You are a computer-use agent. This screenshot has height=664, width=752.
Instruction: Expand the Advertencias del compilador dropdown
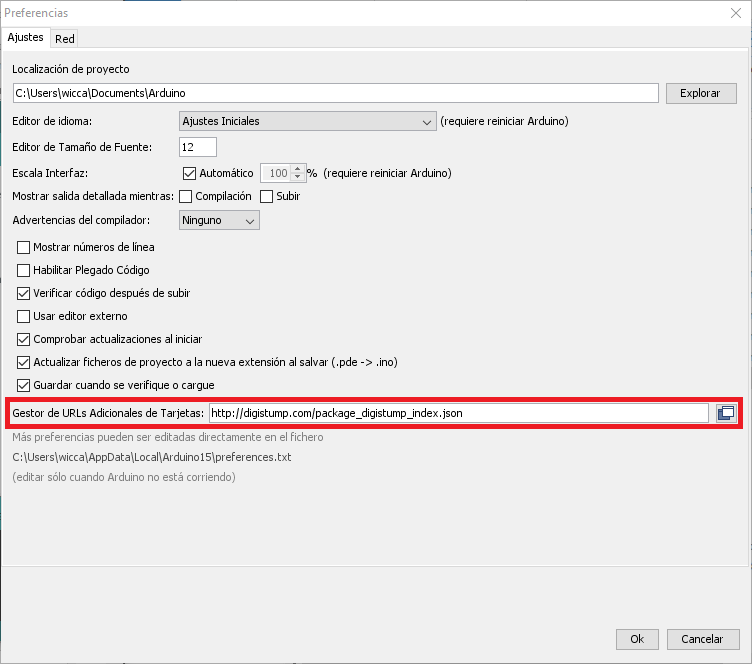219,220
